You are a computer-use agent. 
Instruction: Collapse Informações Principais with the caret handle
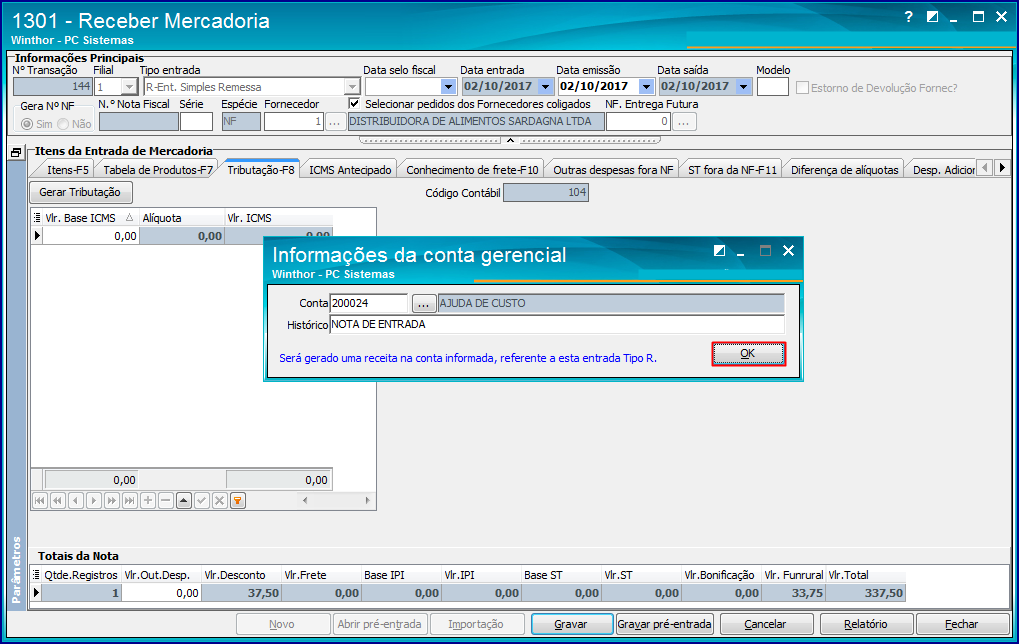click(510, 140)
